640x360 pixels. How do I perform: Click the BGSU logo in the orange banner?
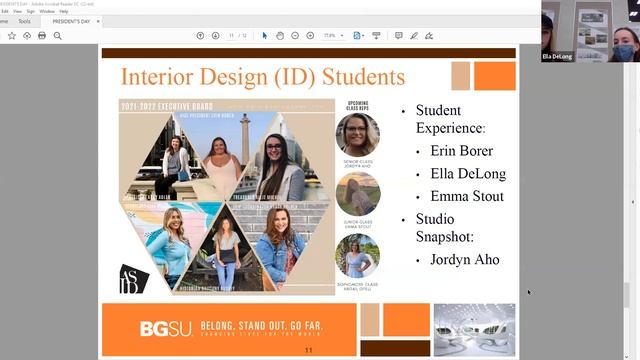pos(166,329)
